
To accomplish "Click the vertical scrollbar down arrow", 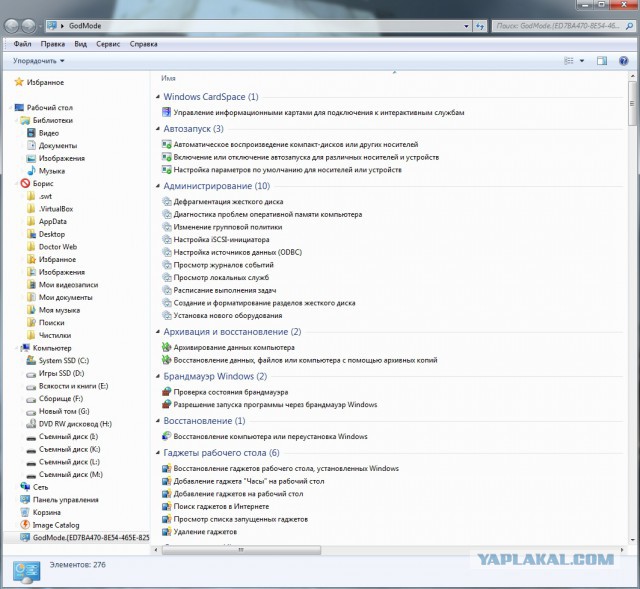I will [632, 540].
